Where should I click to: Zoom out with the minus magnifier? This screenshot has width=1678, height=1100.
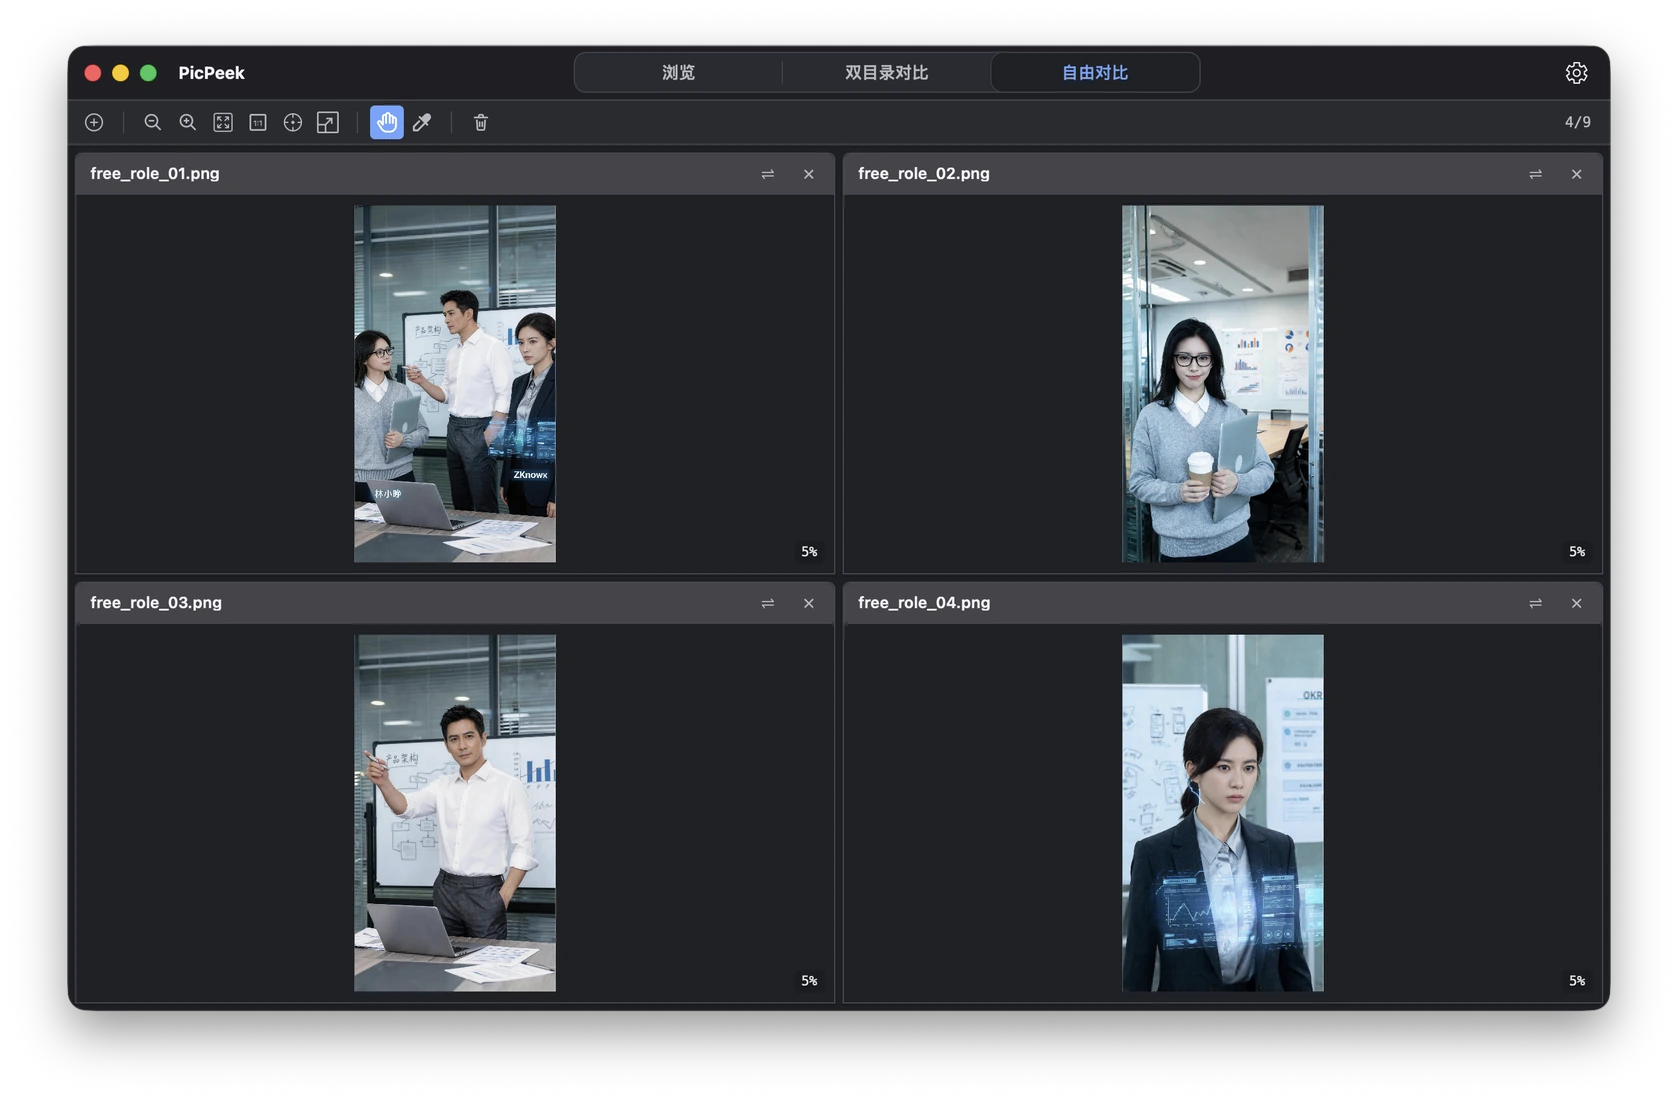coord(153,122)
